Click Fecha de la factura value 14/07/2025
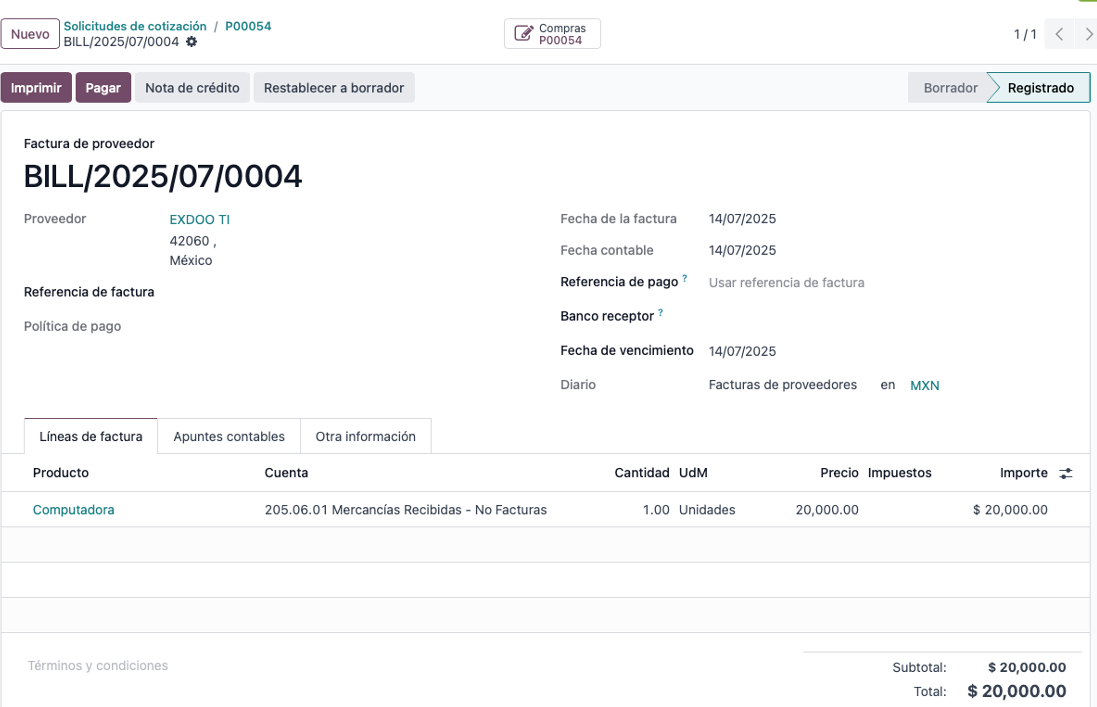 (x=742, y=219)
